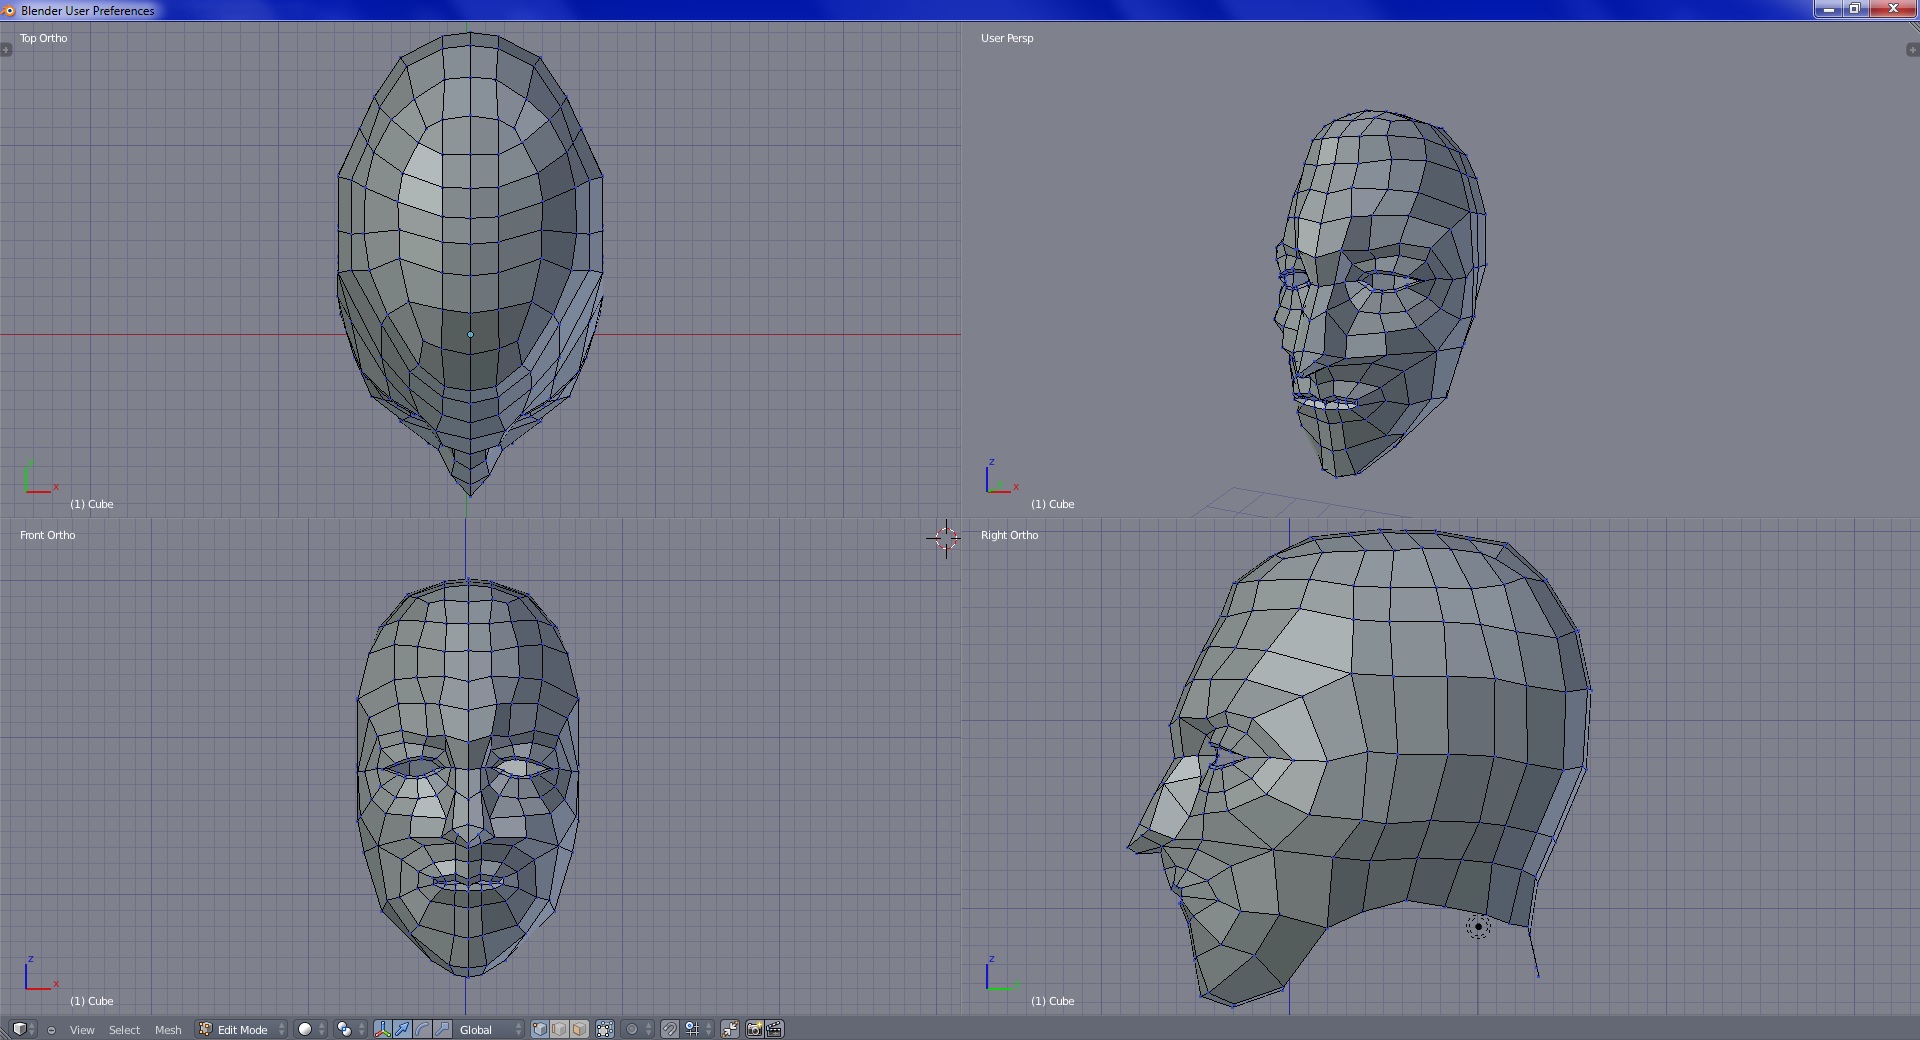The image size is (1920, 1040).
Task: Select the rotate manipulator icon
Action: [x=422, y=1030]
